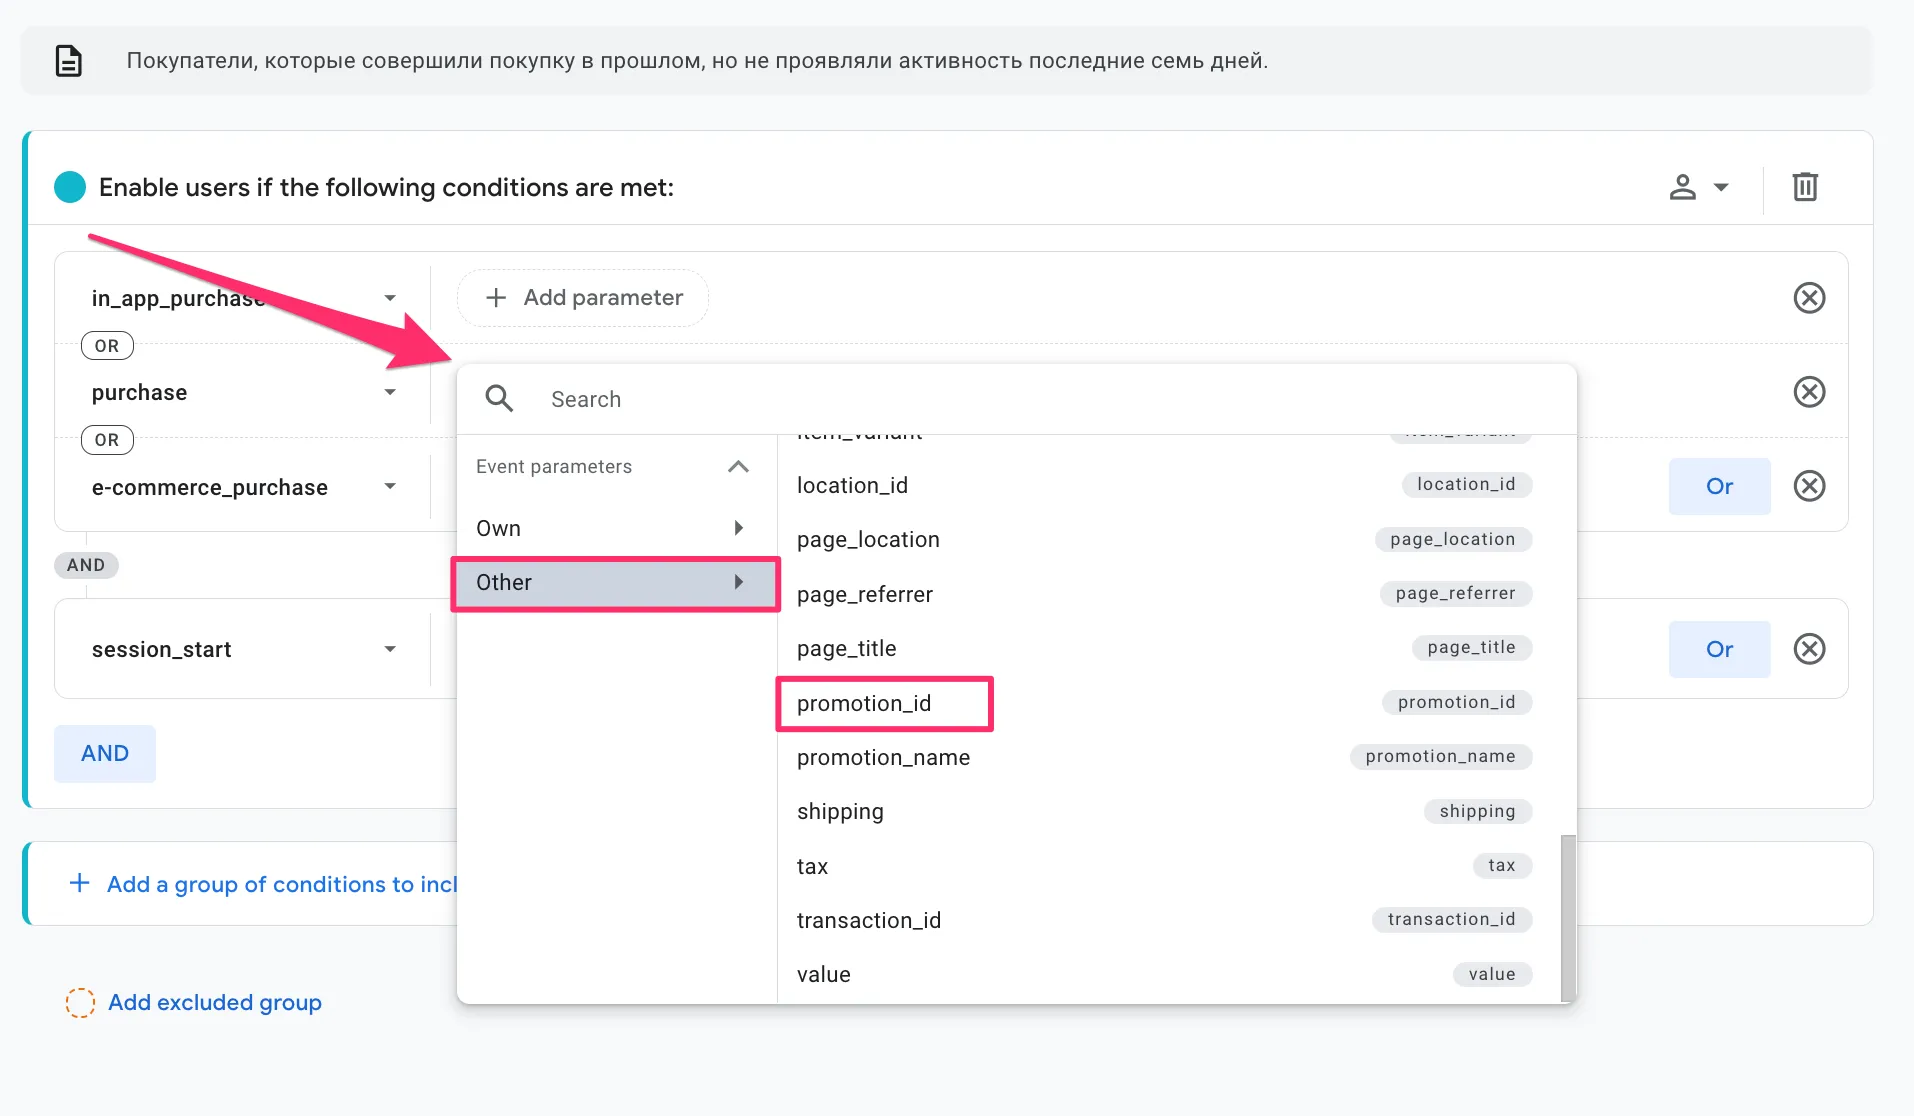Viewport: 1914px width, 1116px height.
Task: Remove the e-commerce_purchase condition with X icon
Action: [1808, 486]
